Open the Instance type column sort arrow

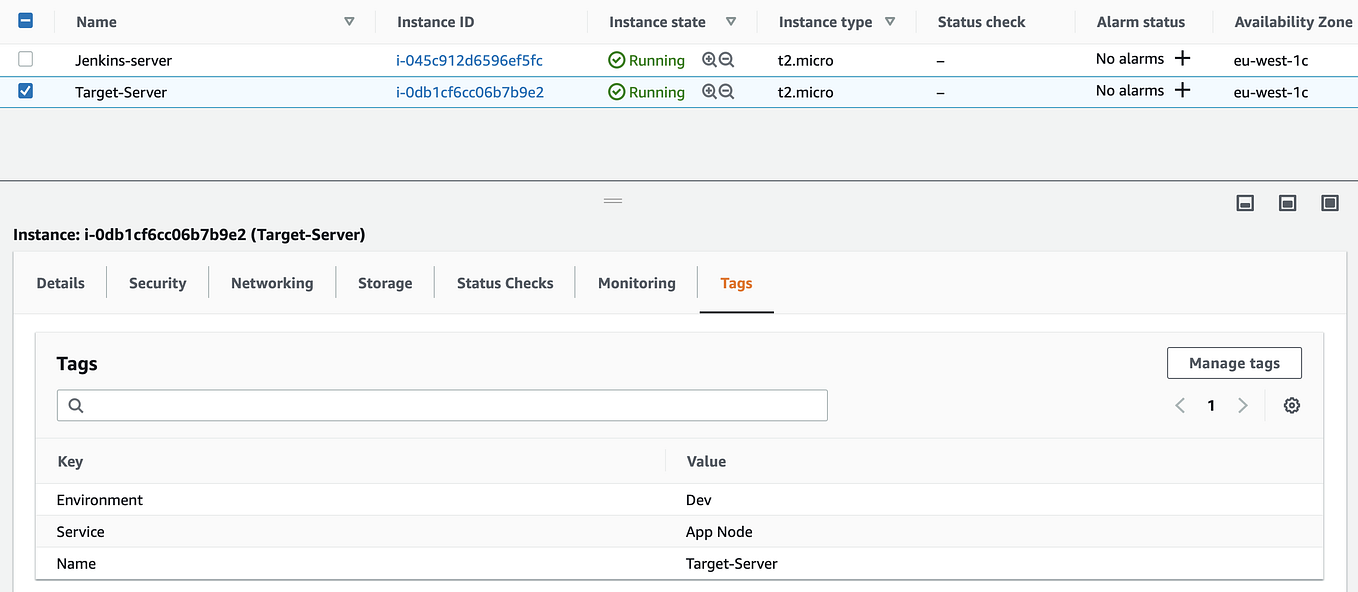(890, 22)
